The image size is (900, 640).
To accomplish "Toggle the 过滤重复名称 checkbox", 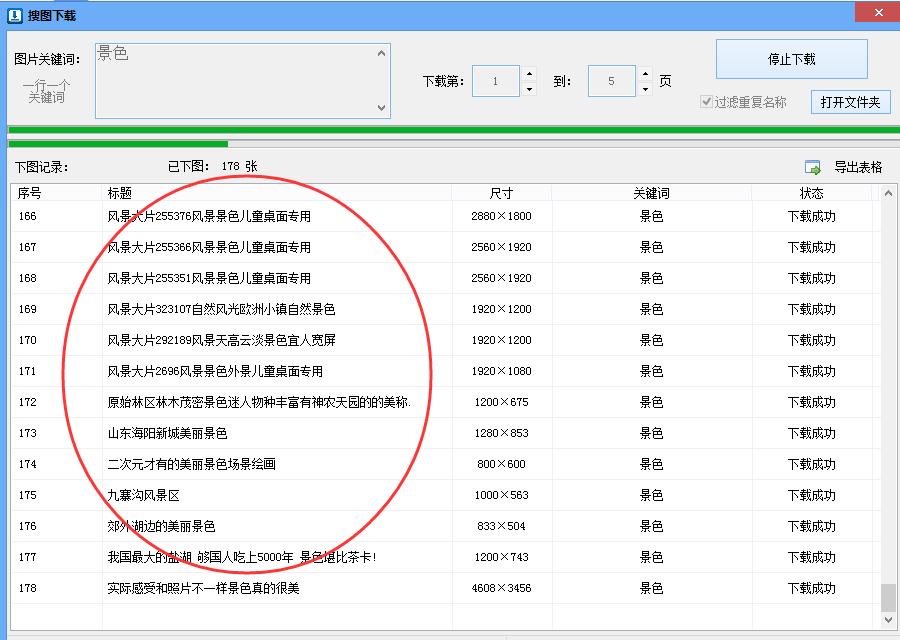I will 707,103.
